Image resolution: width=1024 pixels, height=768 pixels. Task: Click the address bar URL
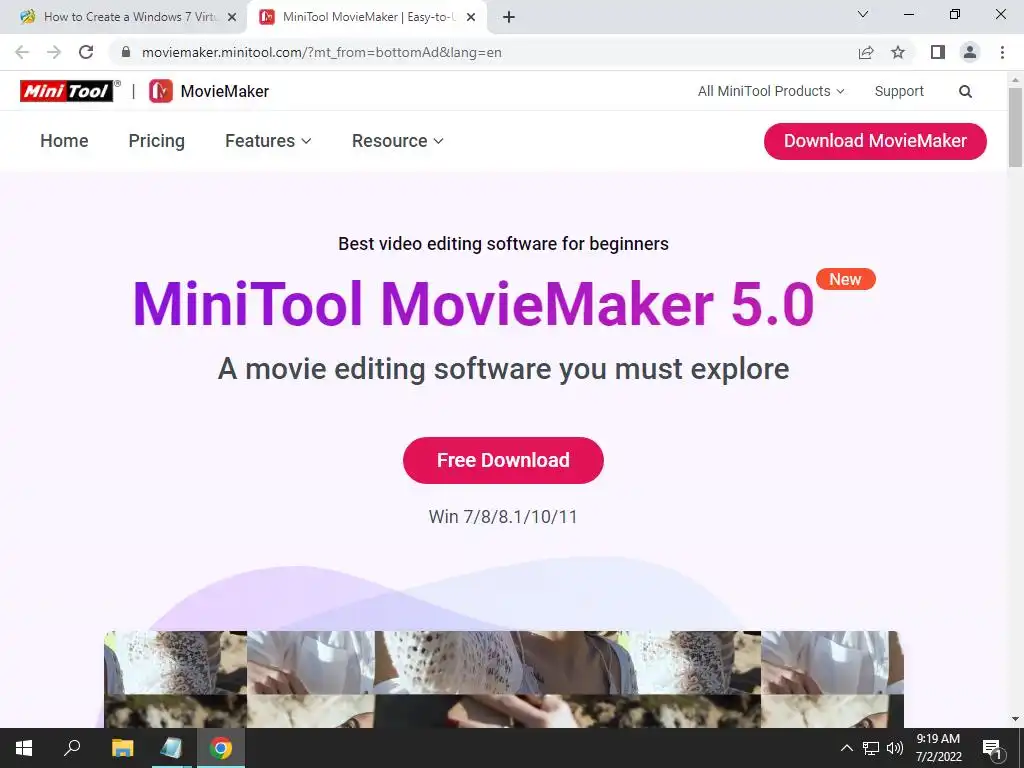(321, 52)
